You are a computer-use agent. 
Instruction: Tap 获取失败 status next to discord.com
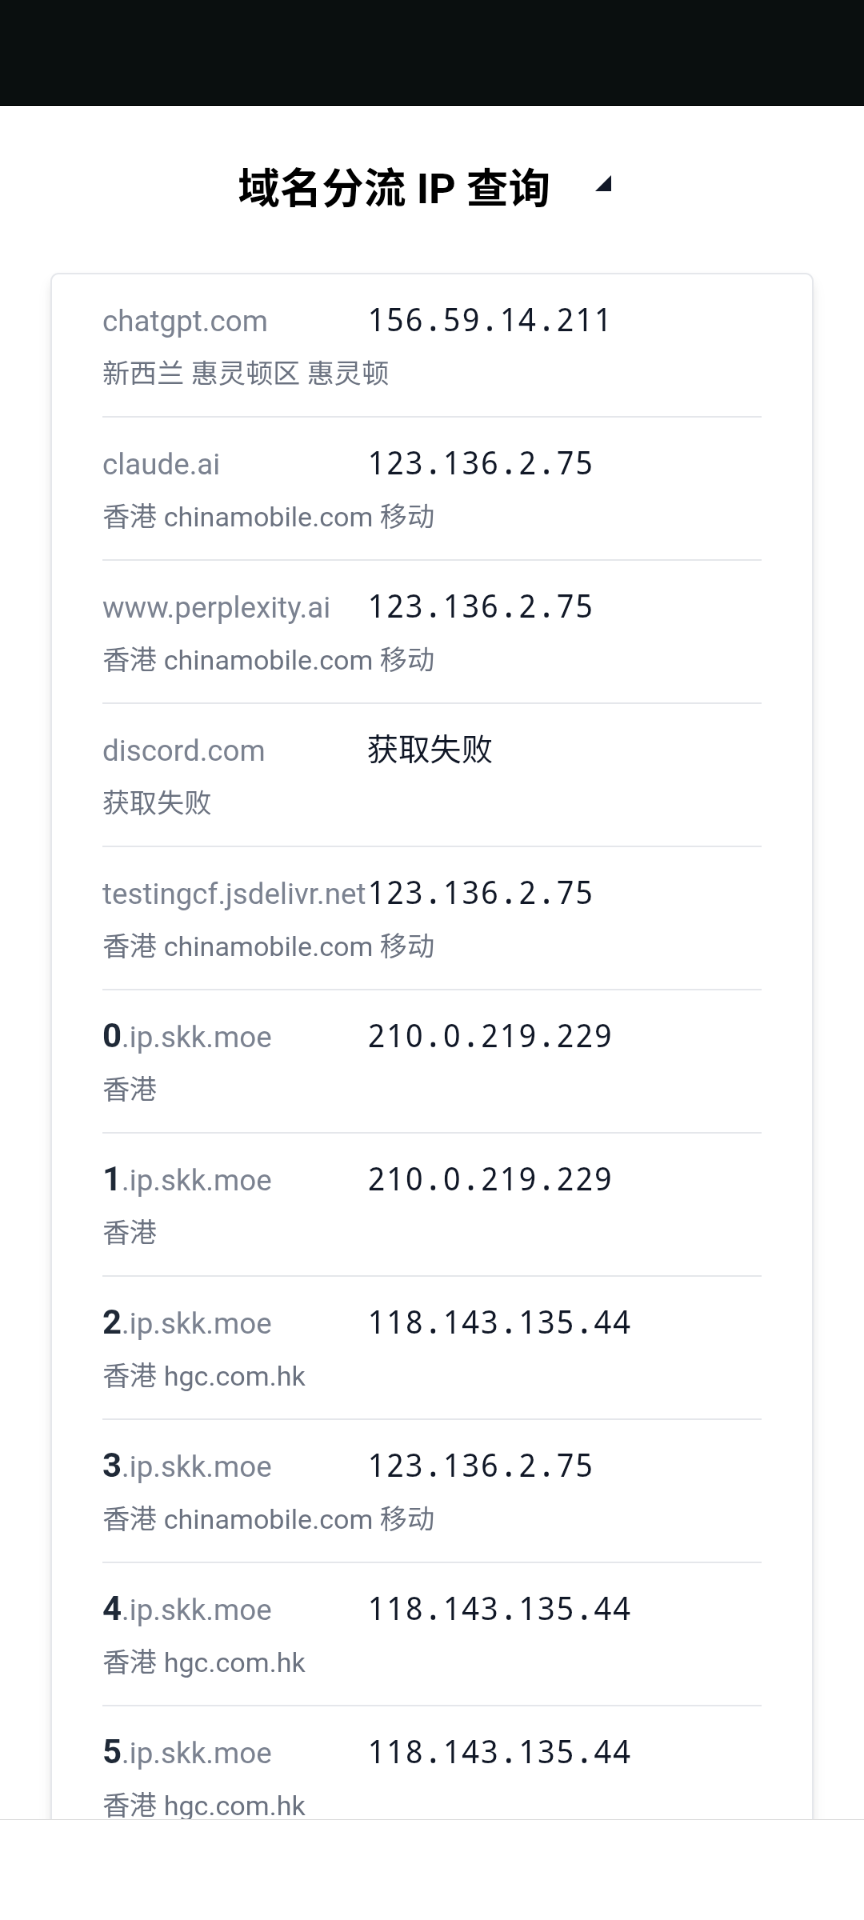click(x=430, y=749)
